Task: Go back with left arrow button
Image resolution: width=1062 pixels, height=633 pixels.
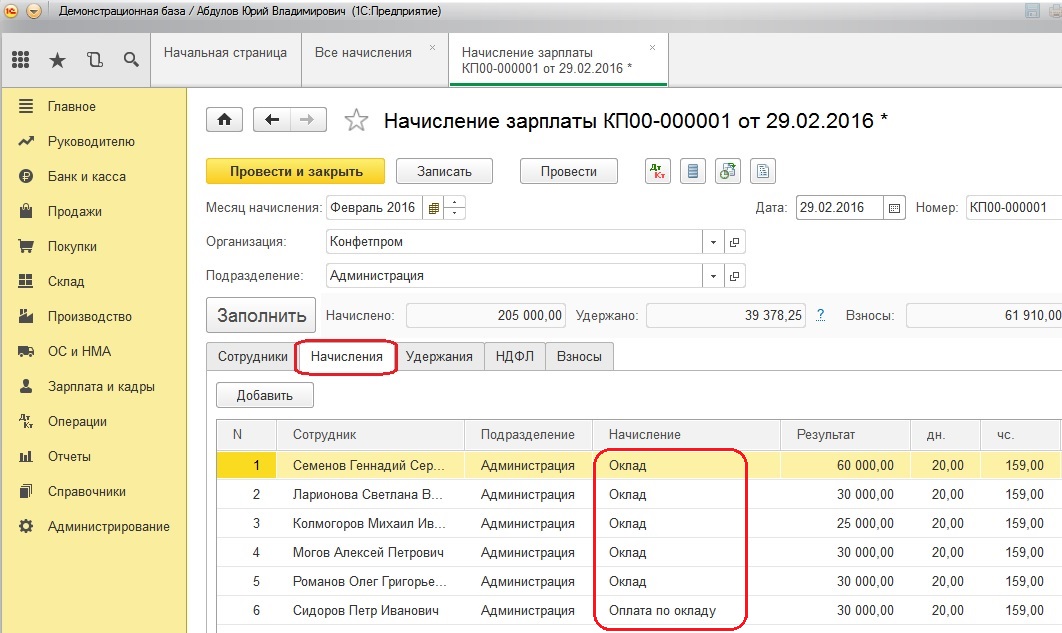Action: click(272, 120)
